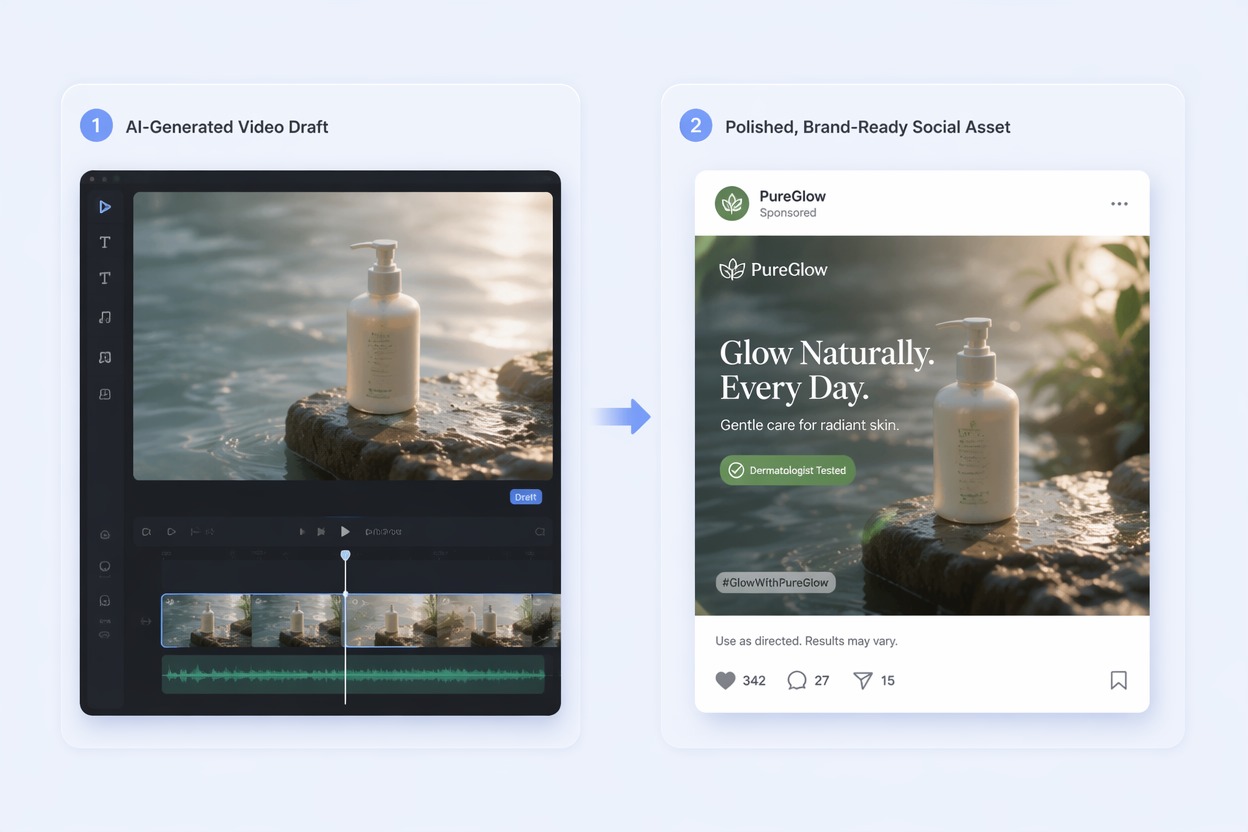Click the video track handle left of the clips

[146, 621]
